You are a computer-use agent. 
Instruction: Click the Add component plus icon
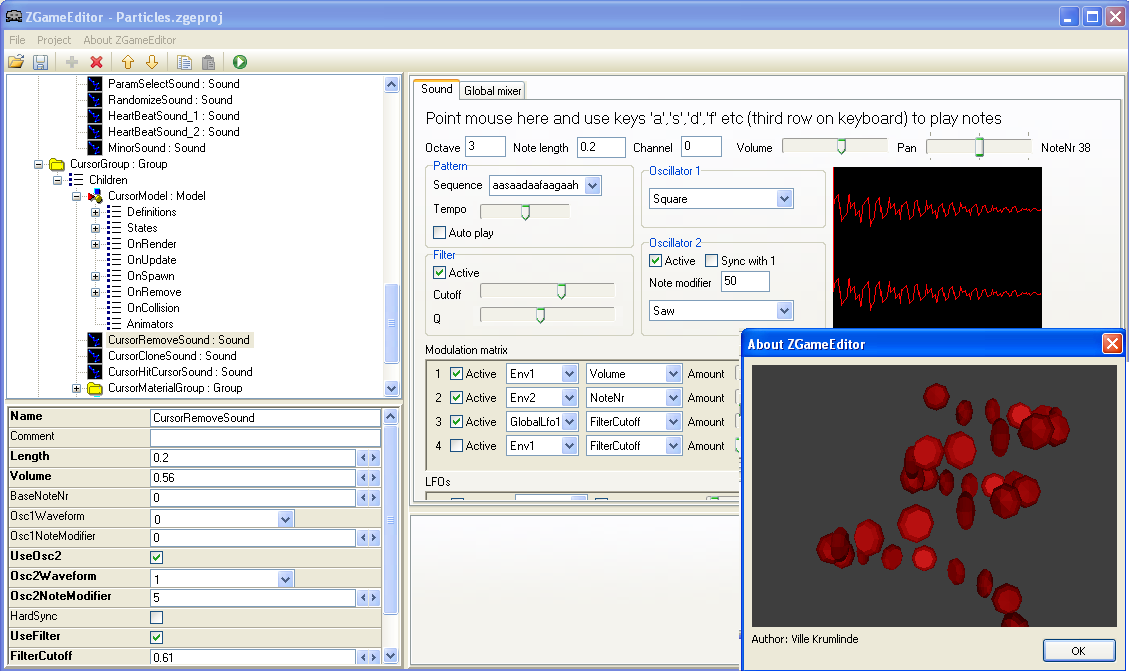72,62
